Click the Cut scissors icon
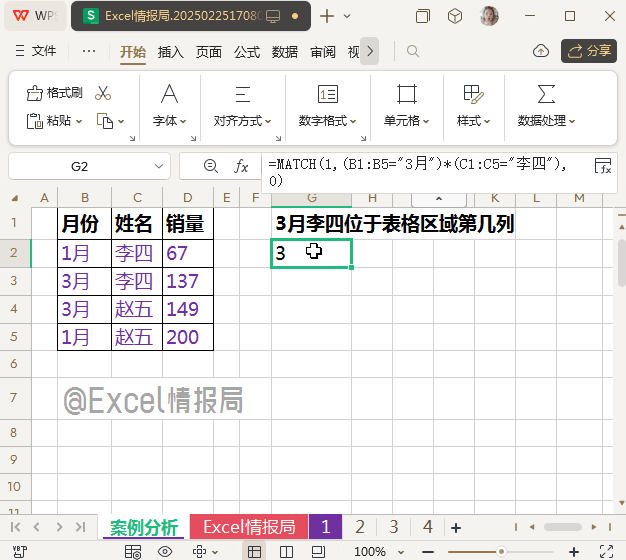 pos(103,93)
